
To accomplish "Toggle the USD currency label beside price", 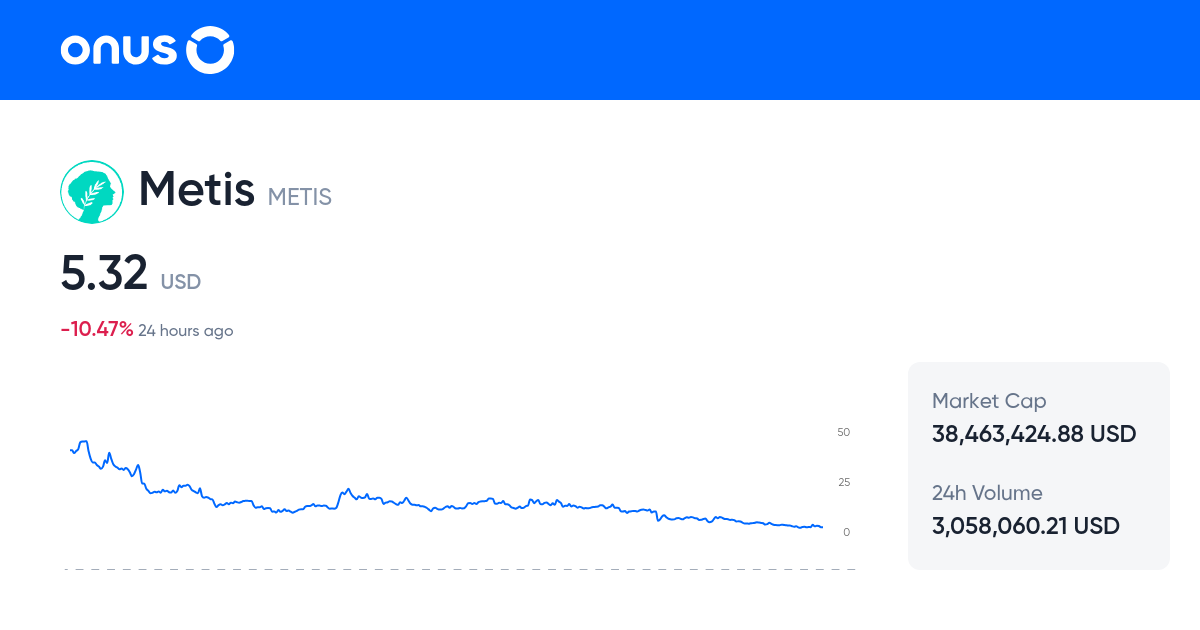I will coord(181,282).
